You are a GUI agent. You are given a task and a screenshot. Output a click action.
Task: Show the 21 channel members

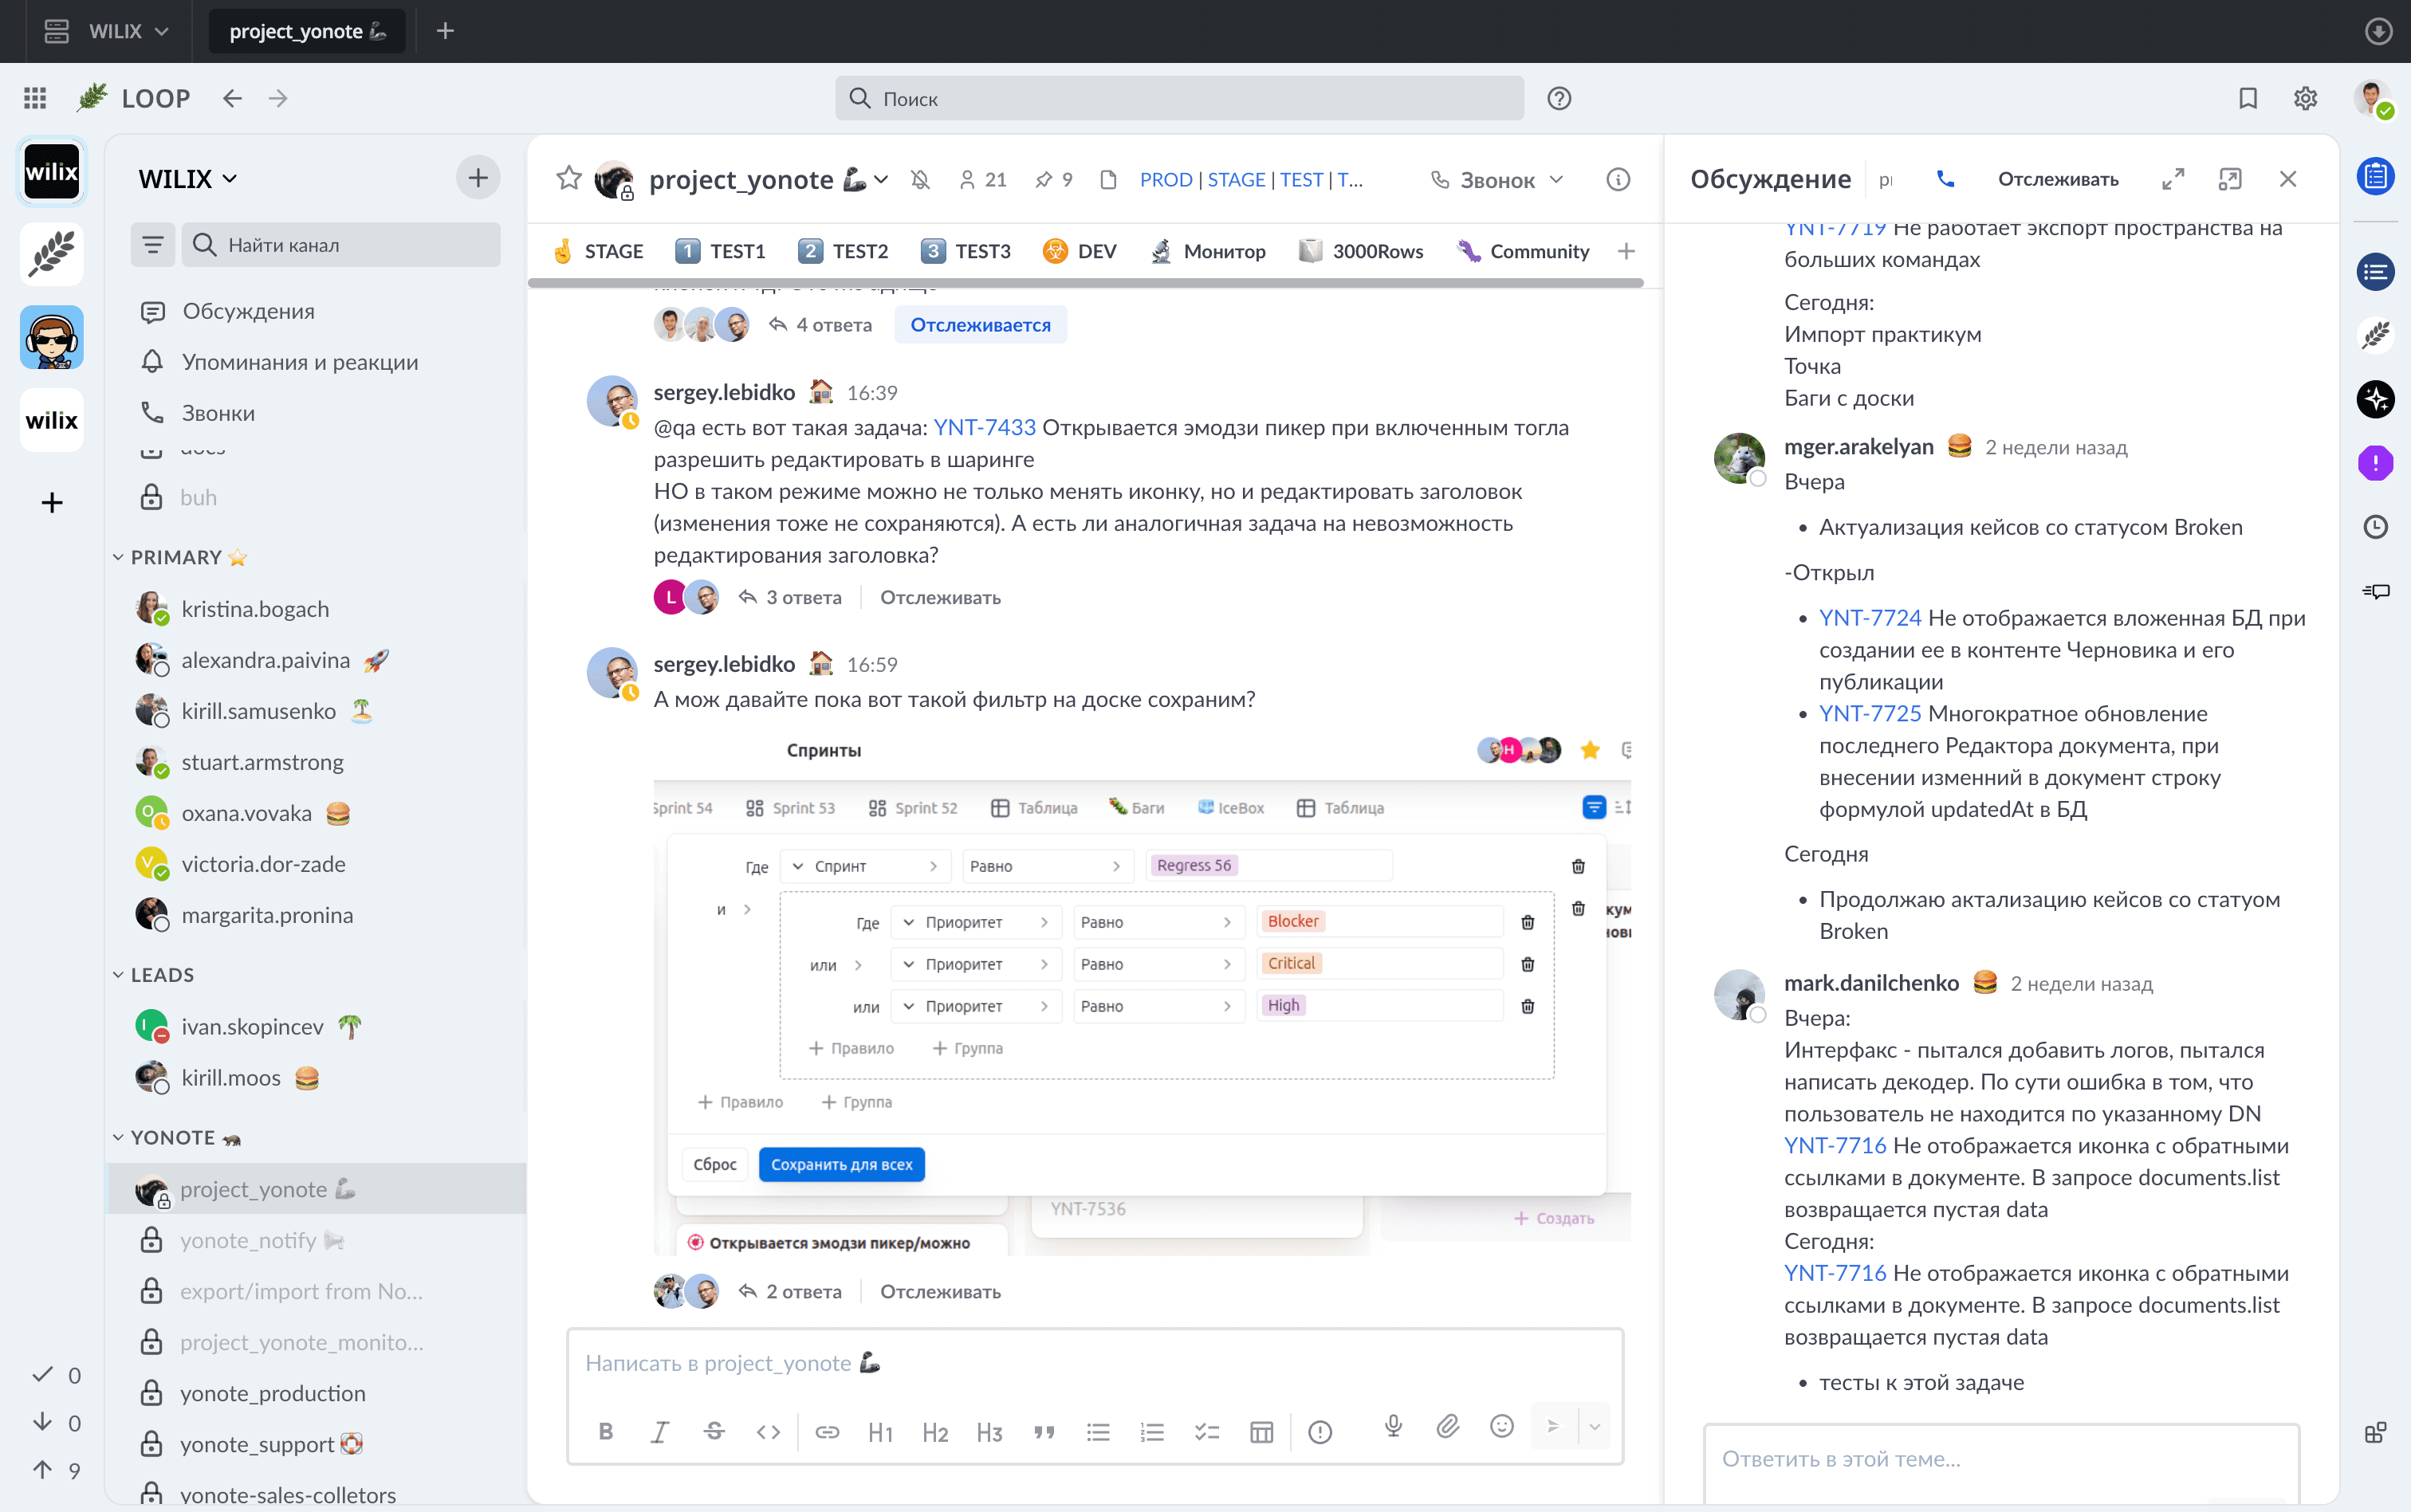(983, 180)
